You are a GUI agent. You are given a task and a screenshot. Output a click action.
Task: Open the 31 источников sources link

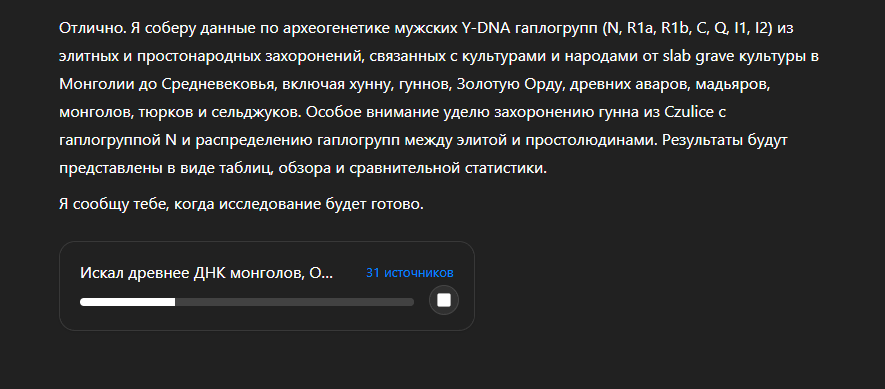coord(409,273)
